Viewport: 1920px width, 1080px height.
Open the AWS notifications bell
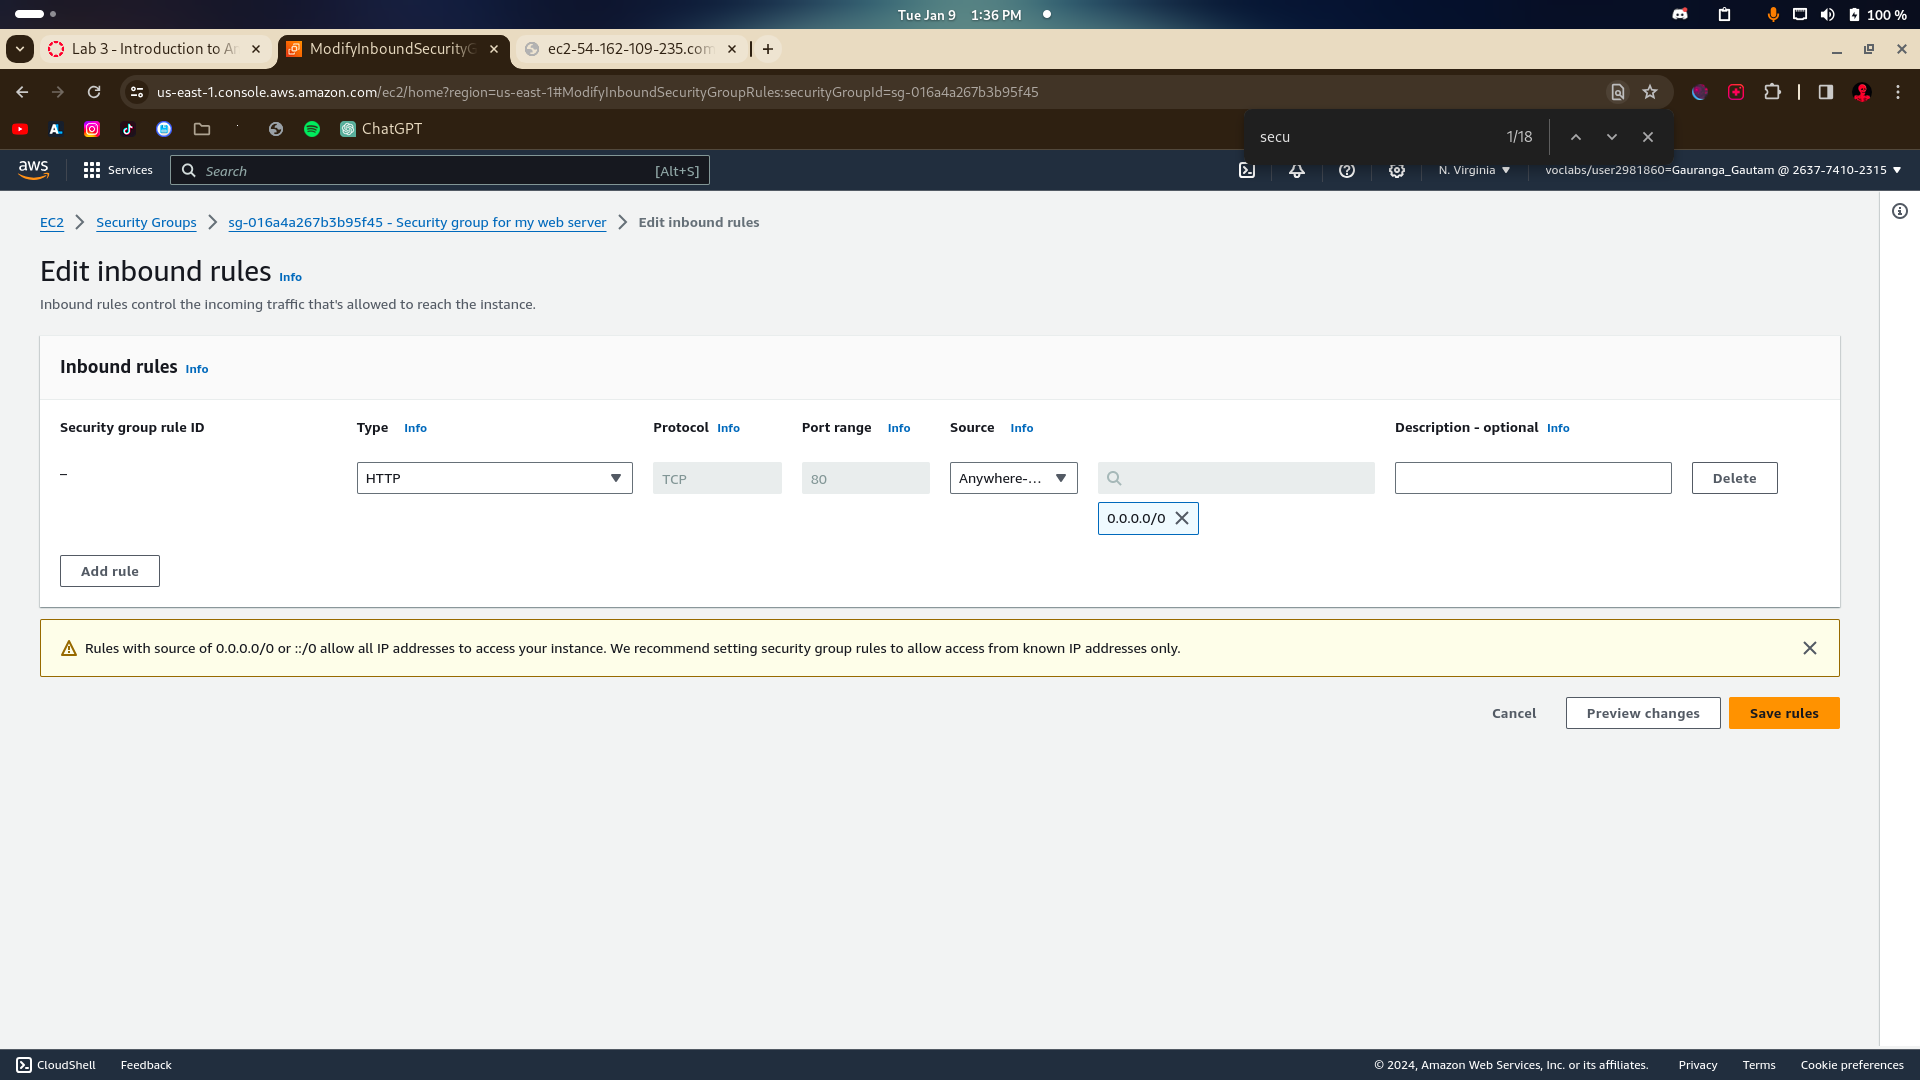pos(1297,170)
